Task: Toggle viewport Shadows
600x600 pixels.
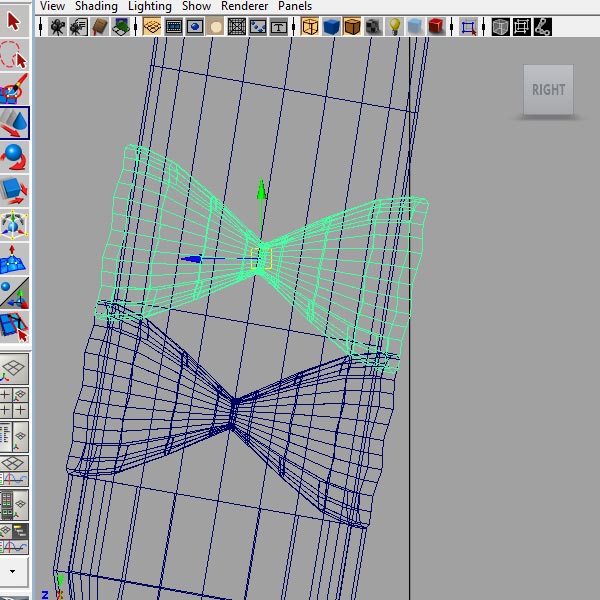Action: click(x=415, y=27)
